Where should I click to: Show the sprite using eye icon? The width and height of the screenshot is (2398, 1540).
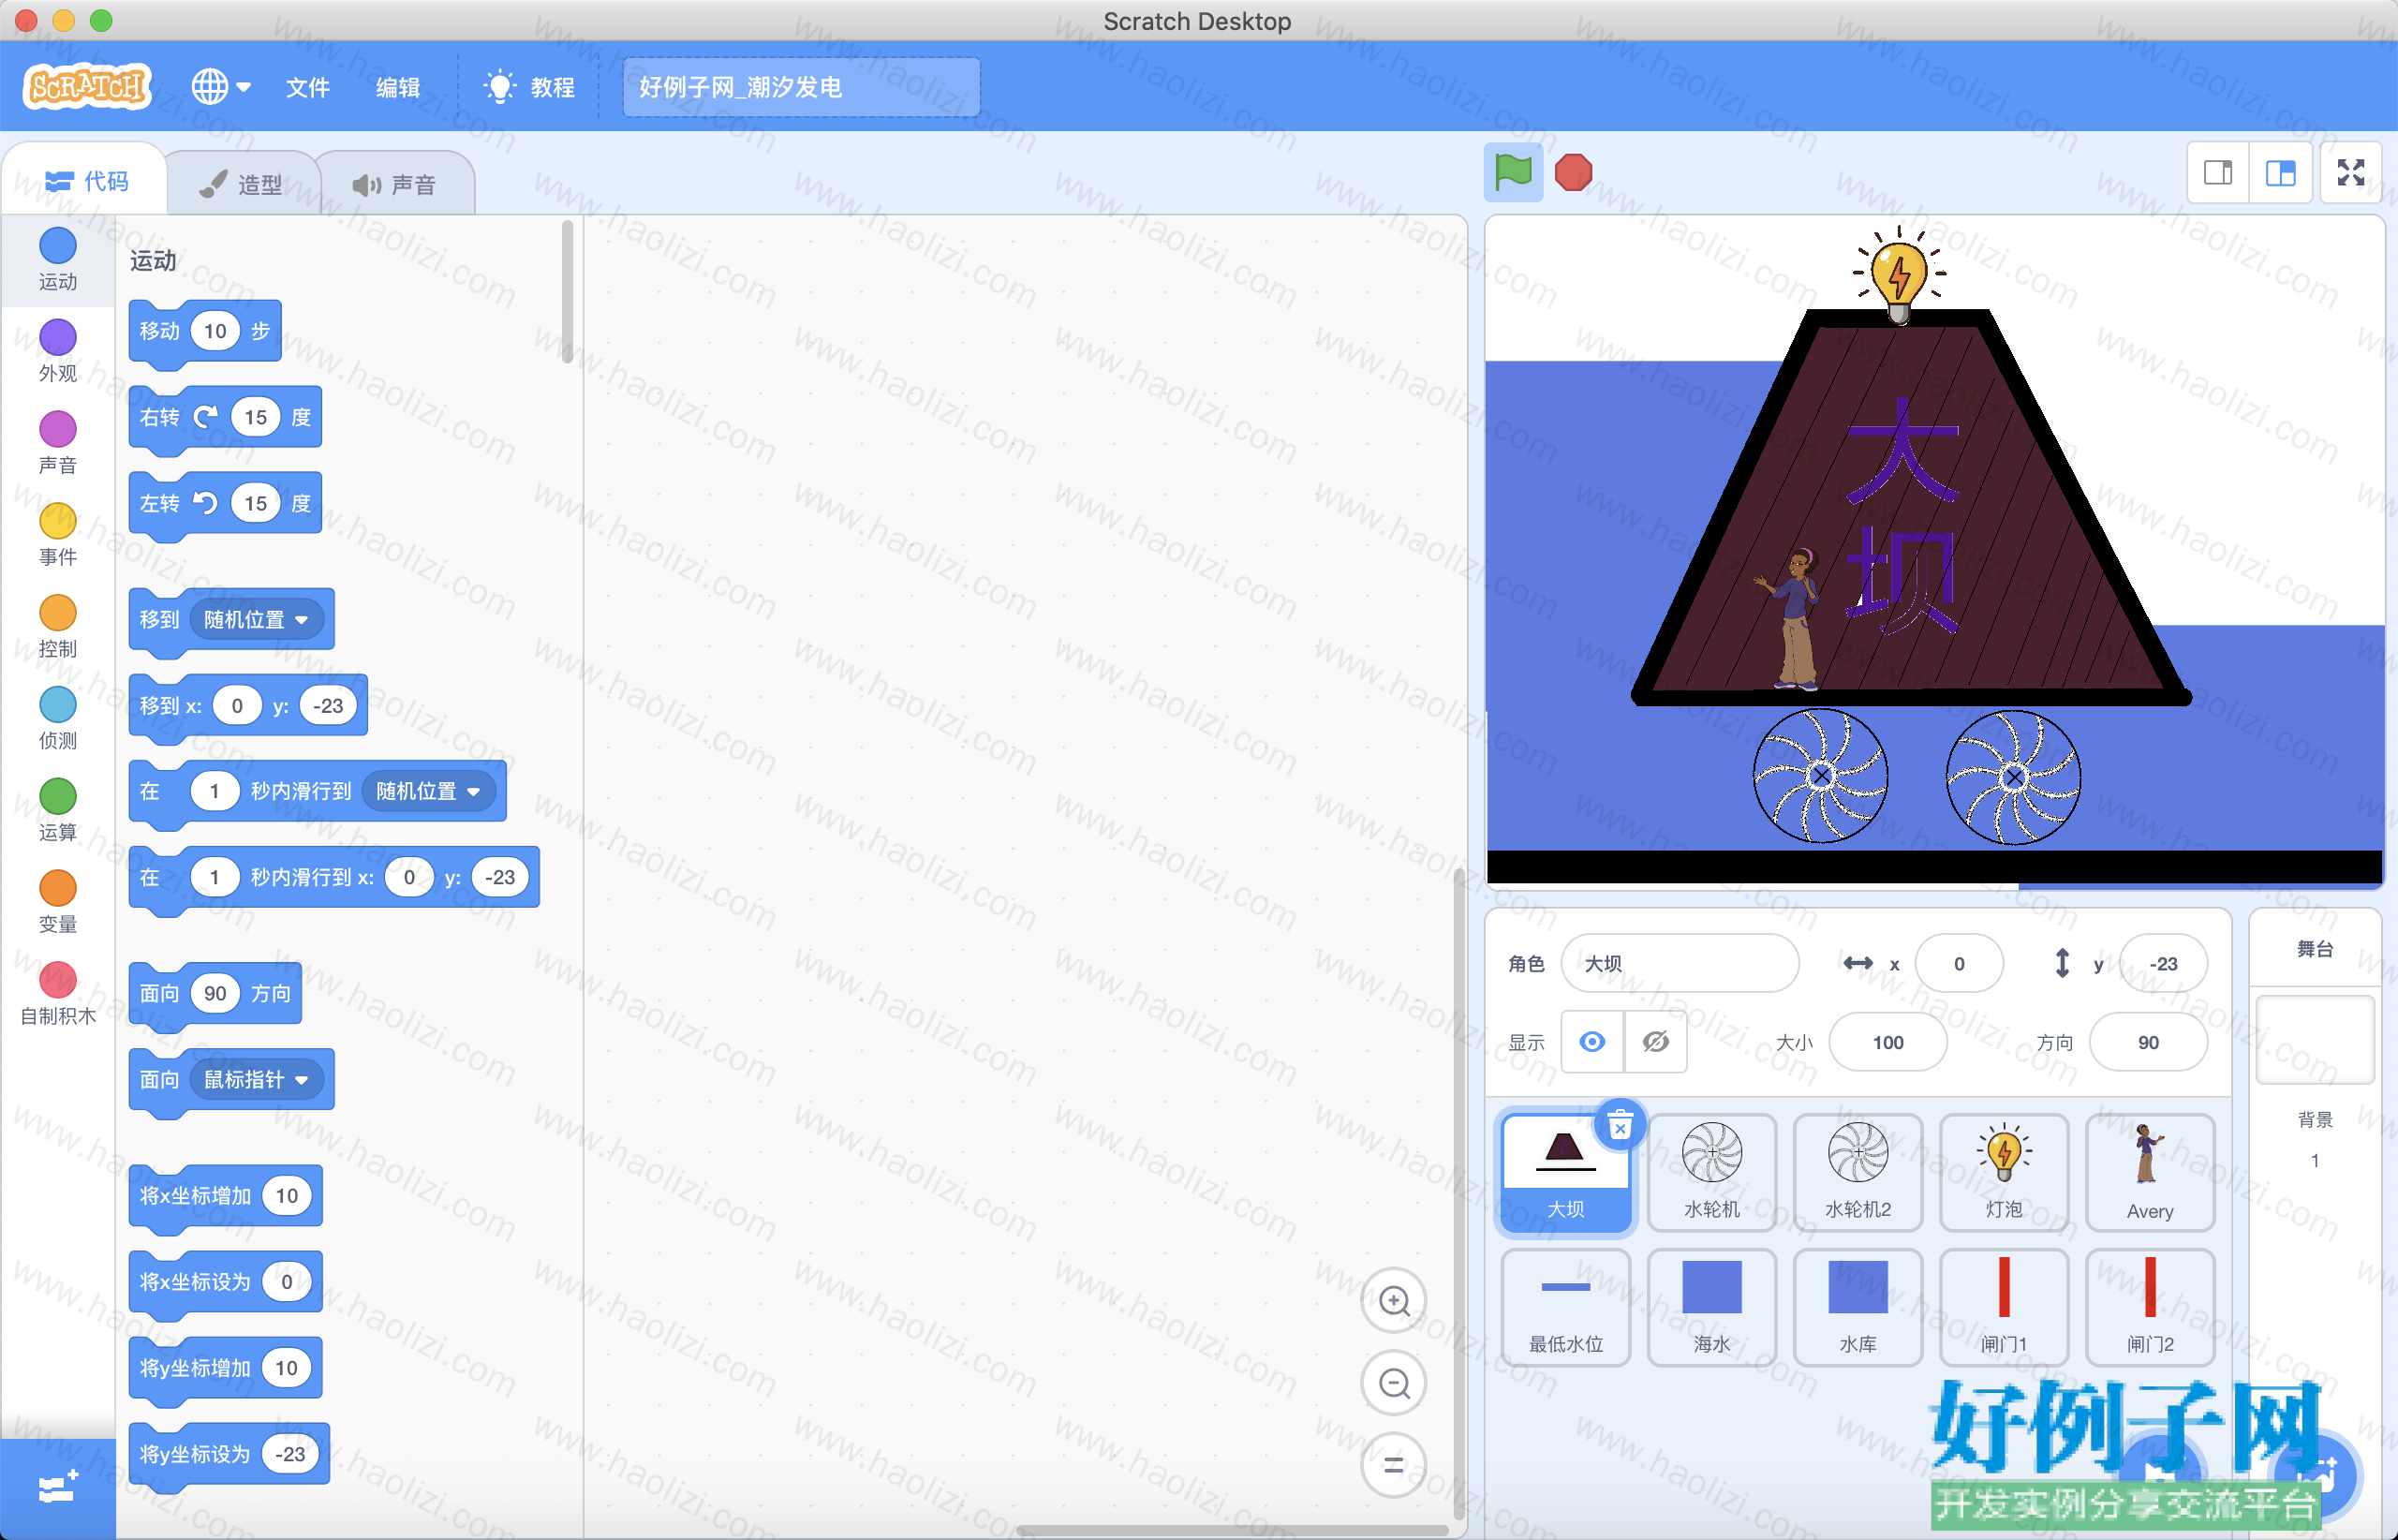[1592, 1042]
